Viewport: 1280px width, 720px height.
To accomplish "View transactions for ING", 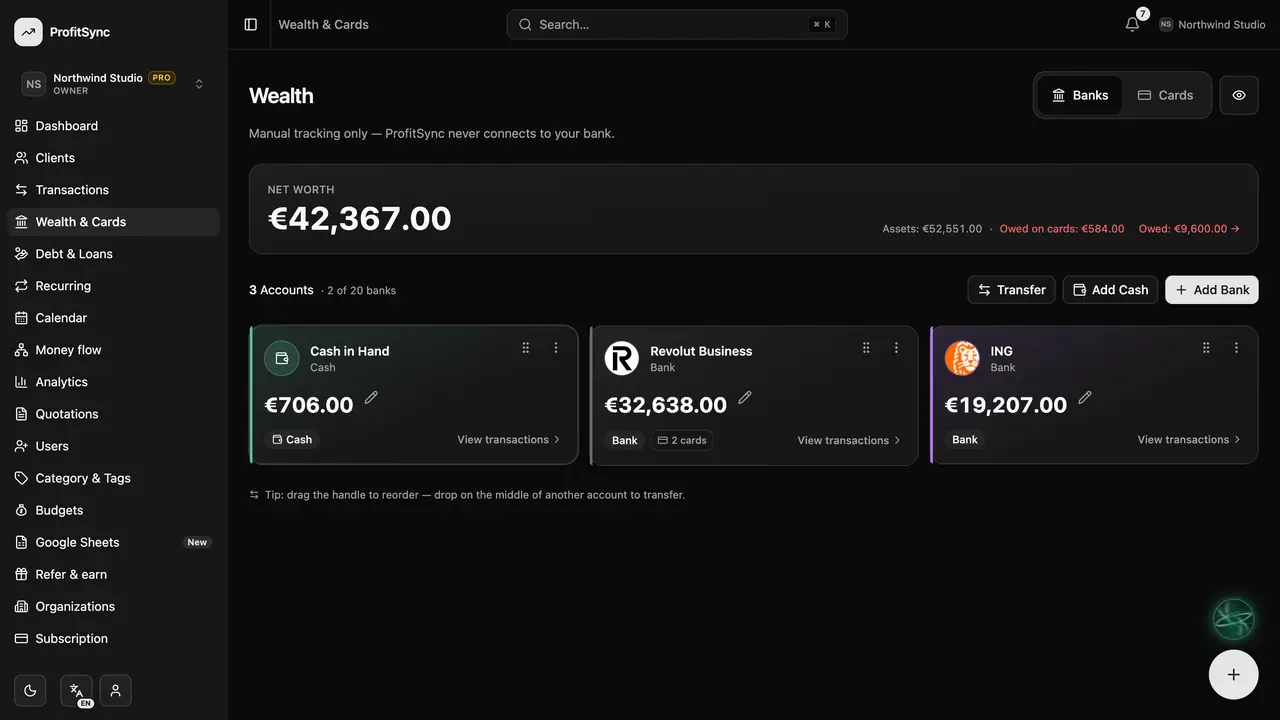I will tap(1189, 440).
